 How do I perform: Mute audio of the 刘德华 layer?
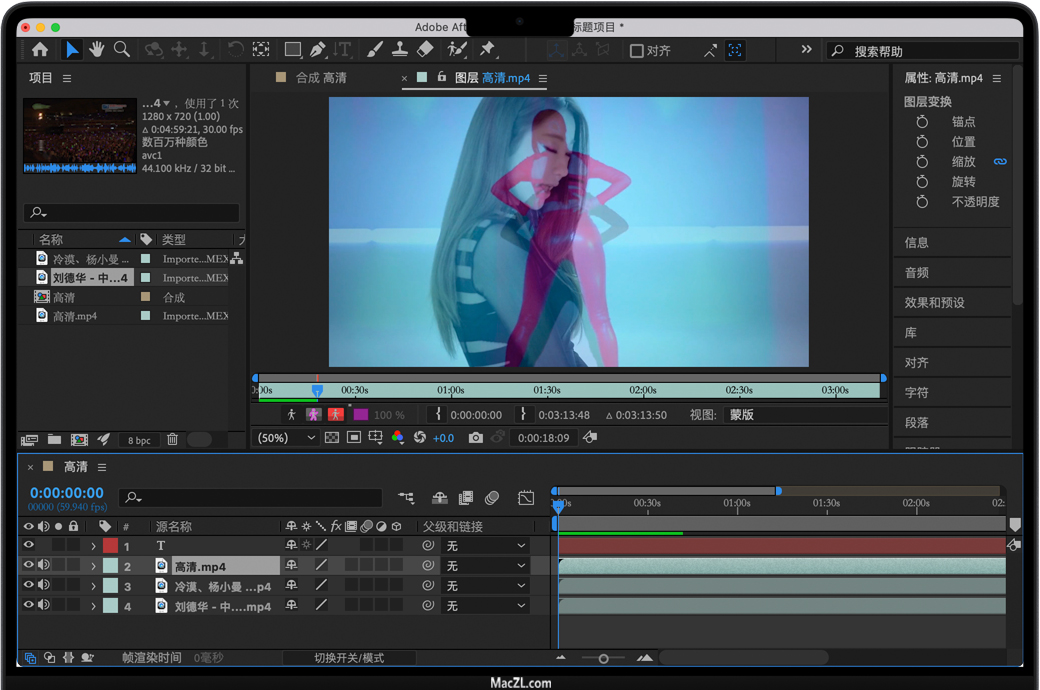coord(43,605)
